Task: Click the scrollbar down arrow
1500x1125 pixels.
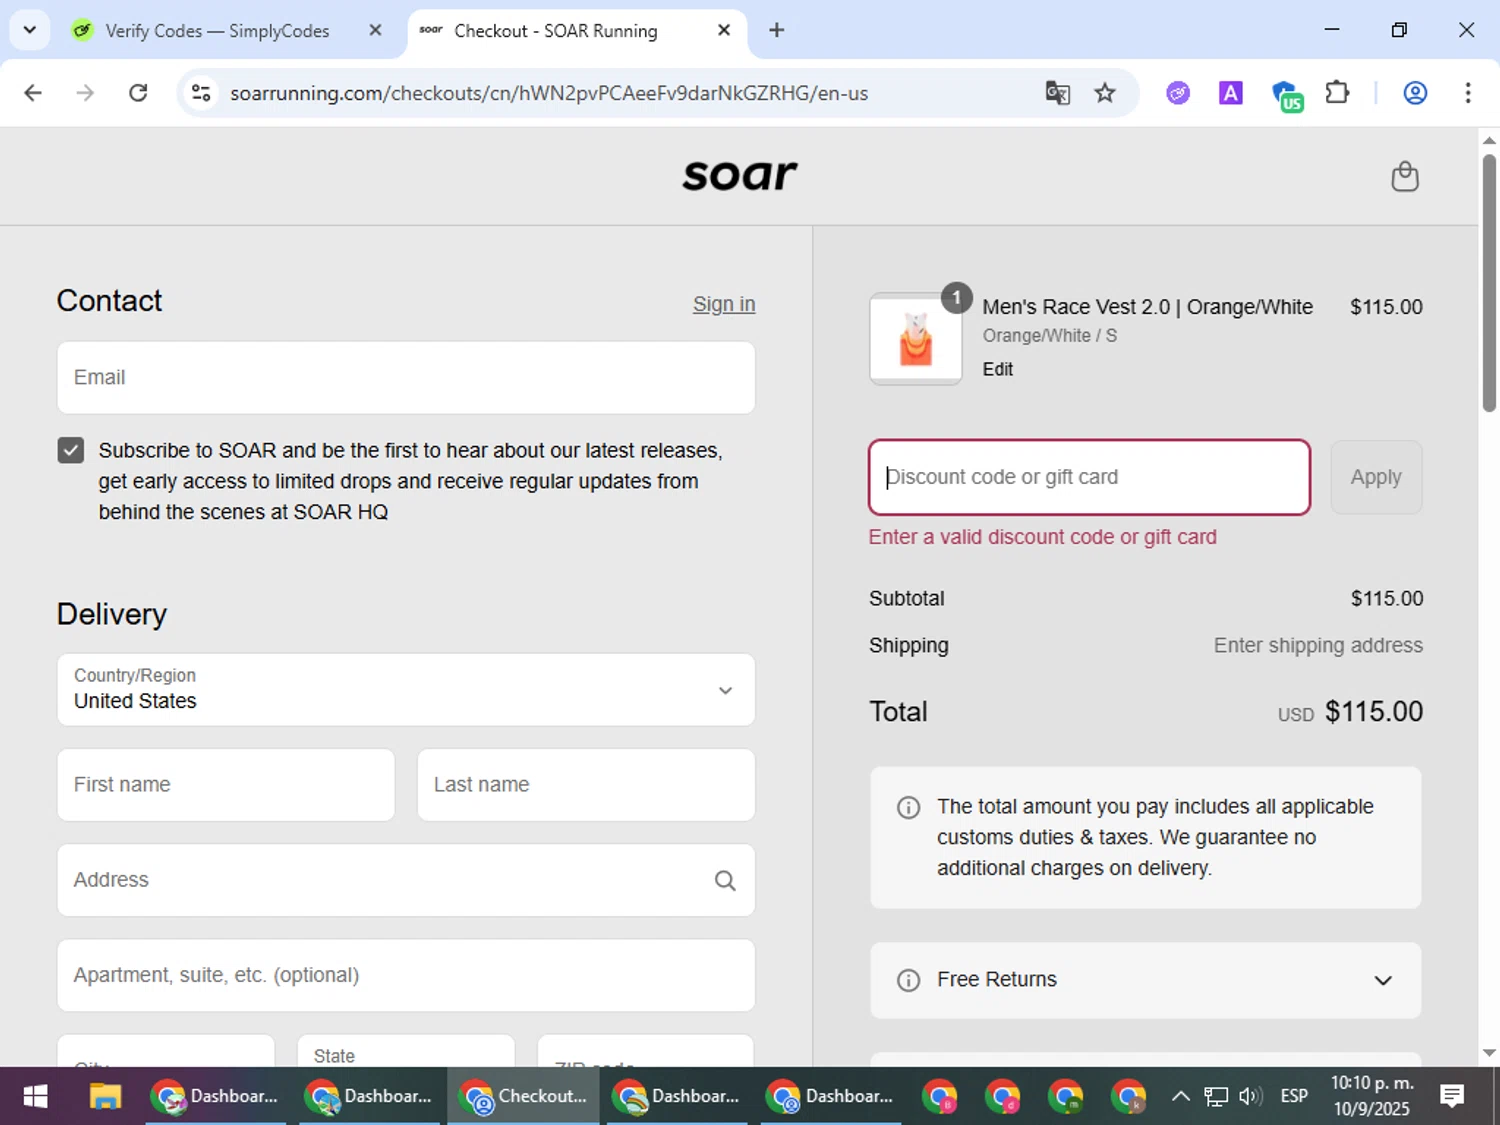Action: [x=1489, y=1053]
